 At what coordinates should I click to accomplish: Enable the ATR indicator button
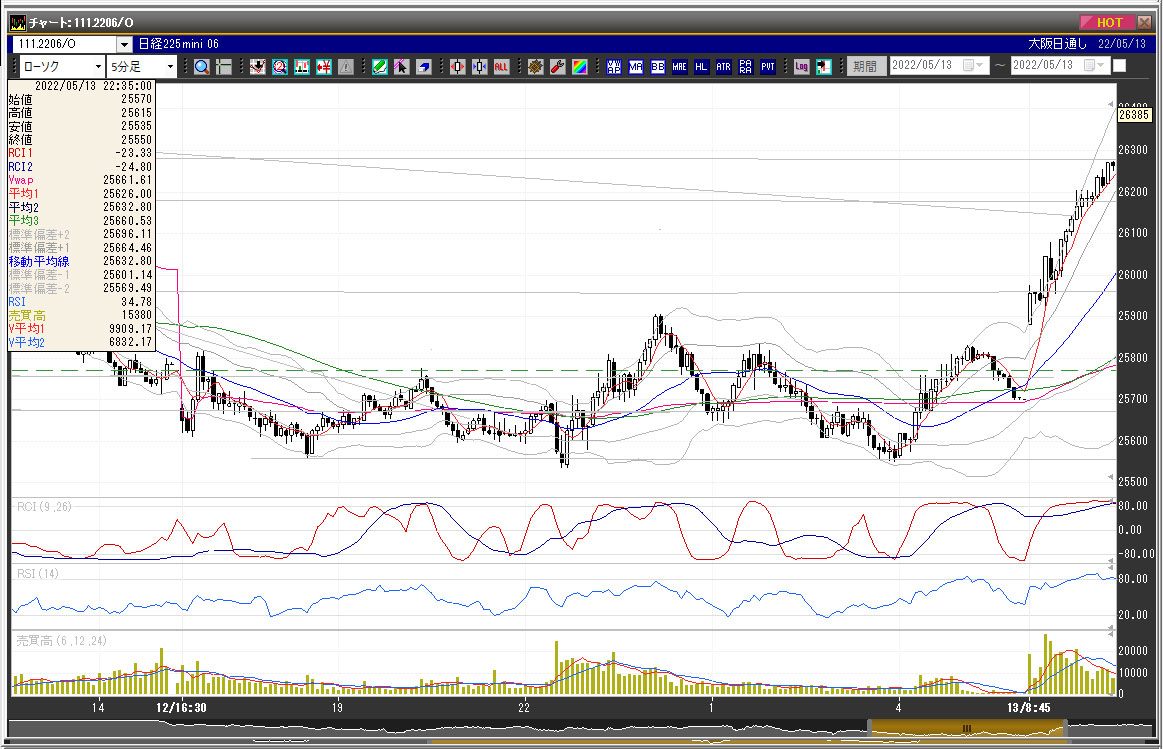pos(723,67)
